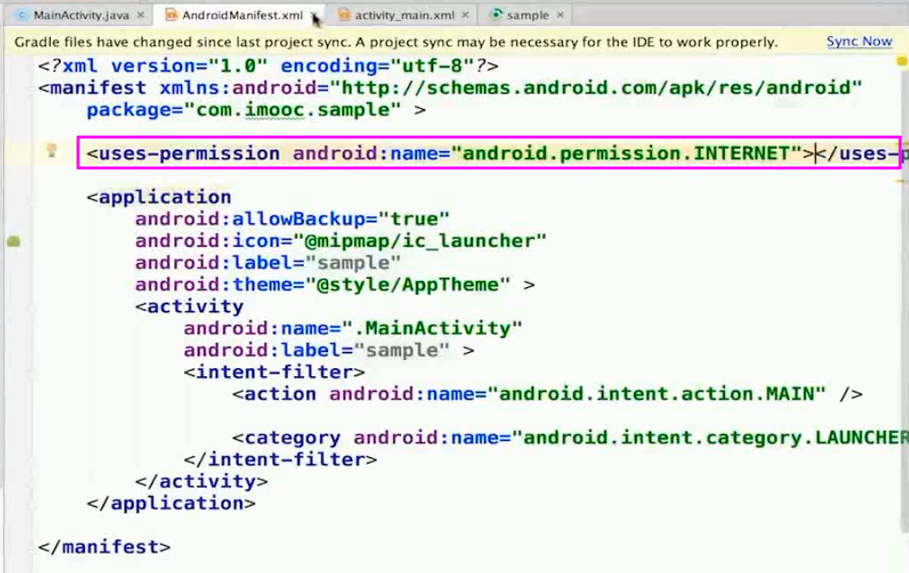
Task: Click the yellow intention lightbulb icon
Action: tap(52, 151)
